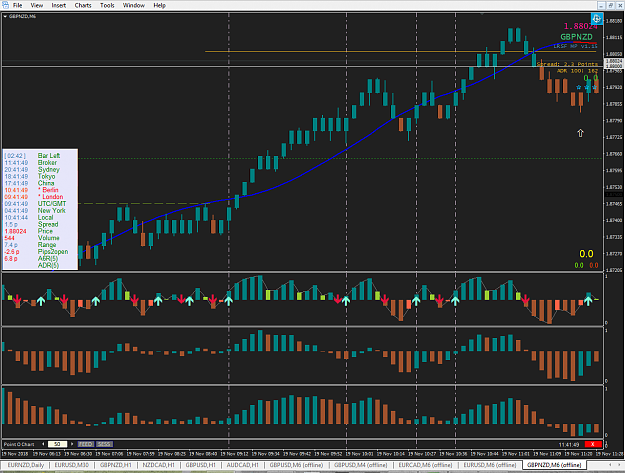Click the 11:41:49 clock in Point O Chart bar

(569, 444)
